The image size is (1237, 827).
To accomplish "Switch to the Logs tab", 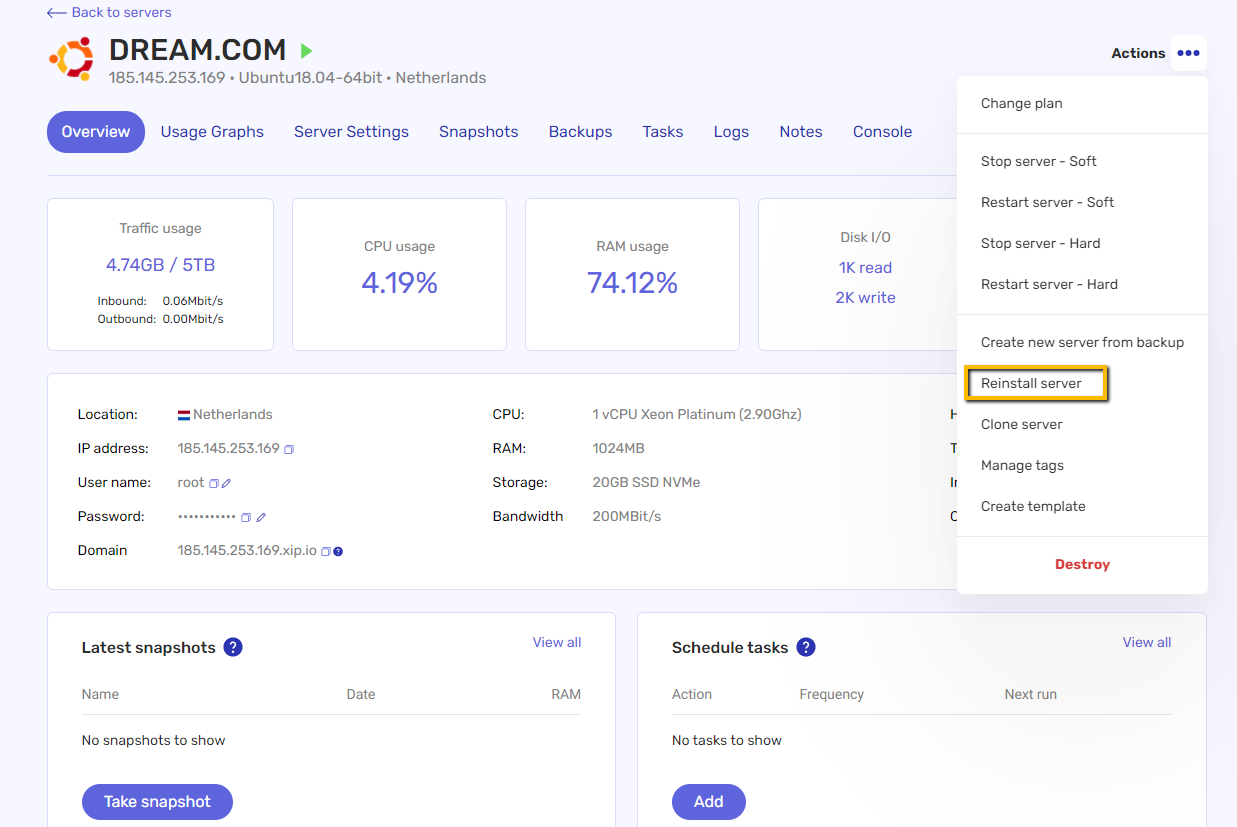I will pyautogui.click(x=731, y=132).
